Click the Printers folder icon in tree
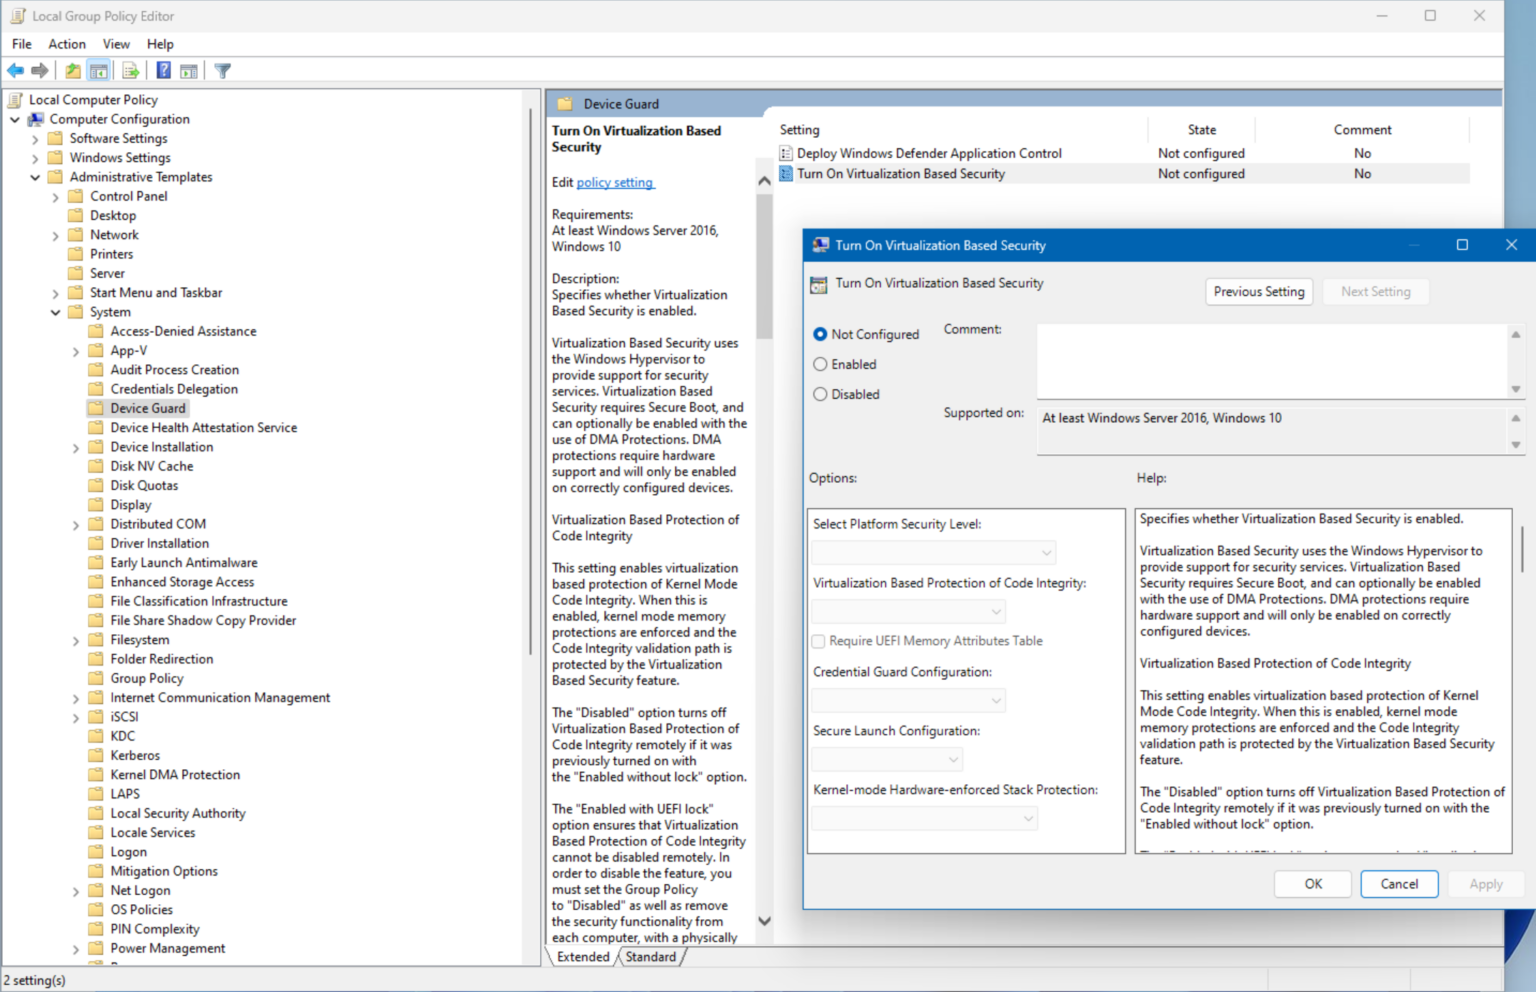Screen dimensions: 1536x992 (x=76, y=254)
